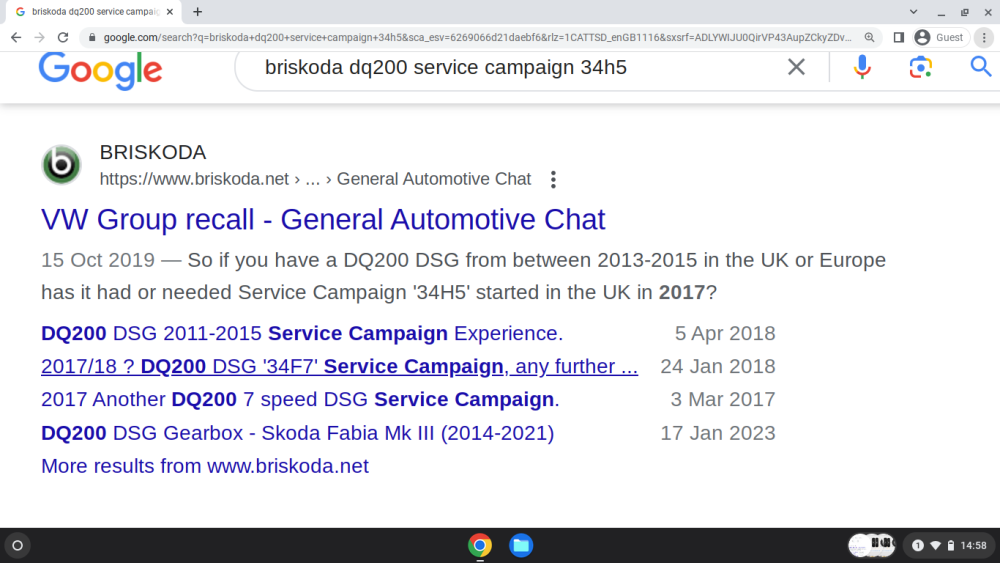Click the '17 Jan 2023' date text
The width and height of the screenshot is (1000, 563).
717,434
